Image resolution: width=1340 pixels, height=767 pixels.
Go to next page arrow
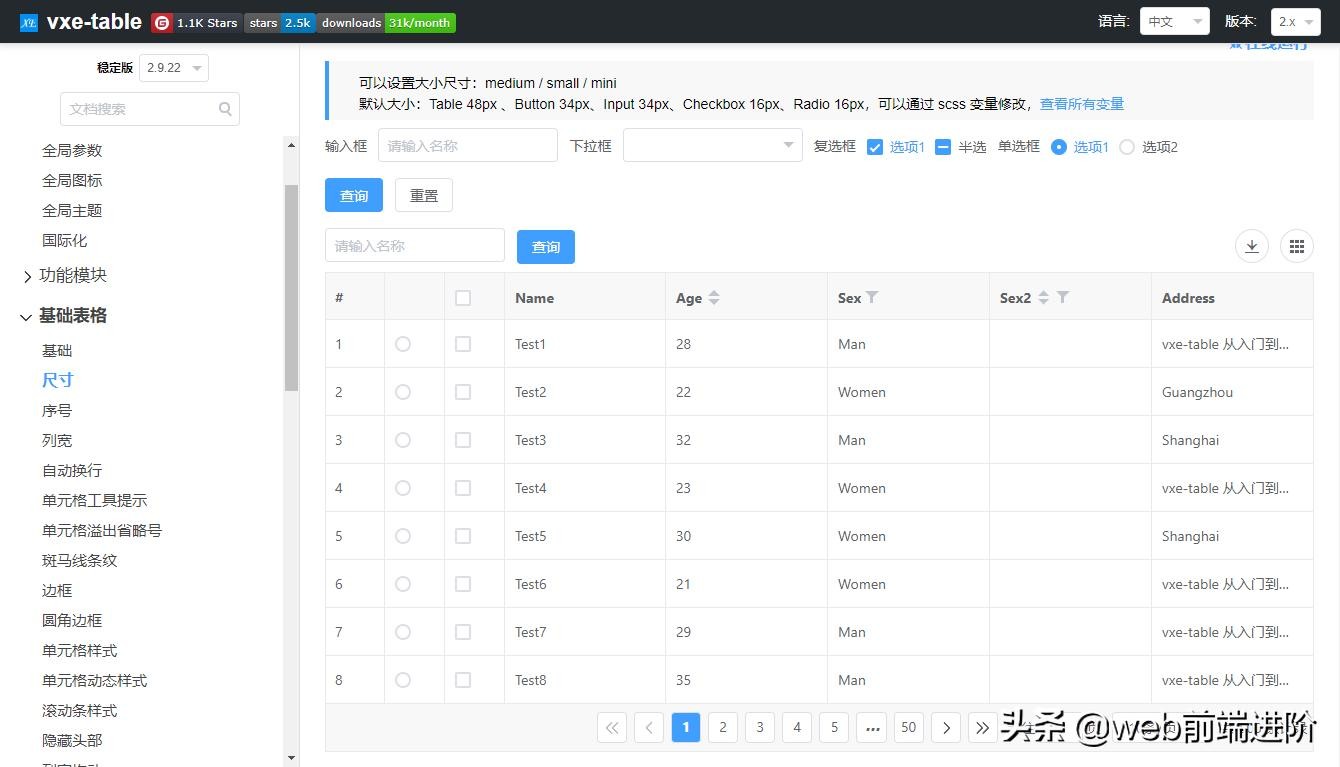point(946,727)
